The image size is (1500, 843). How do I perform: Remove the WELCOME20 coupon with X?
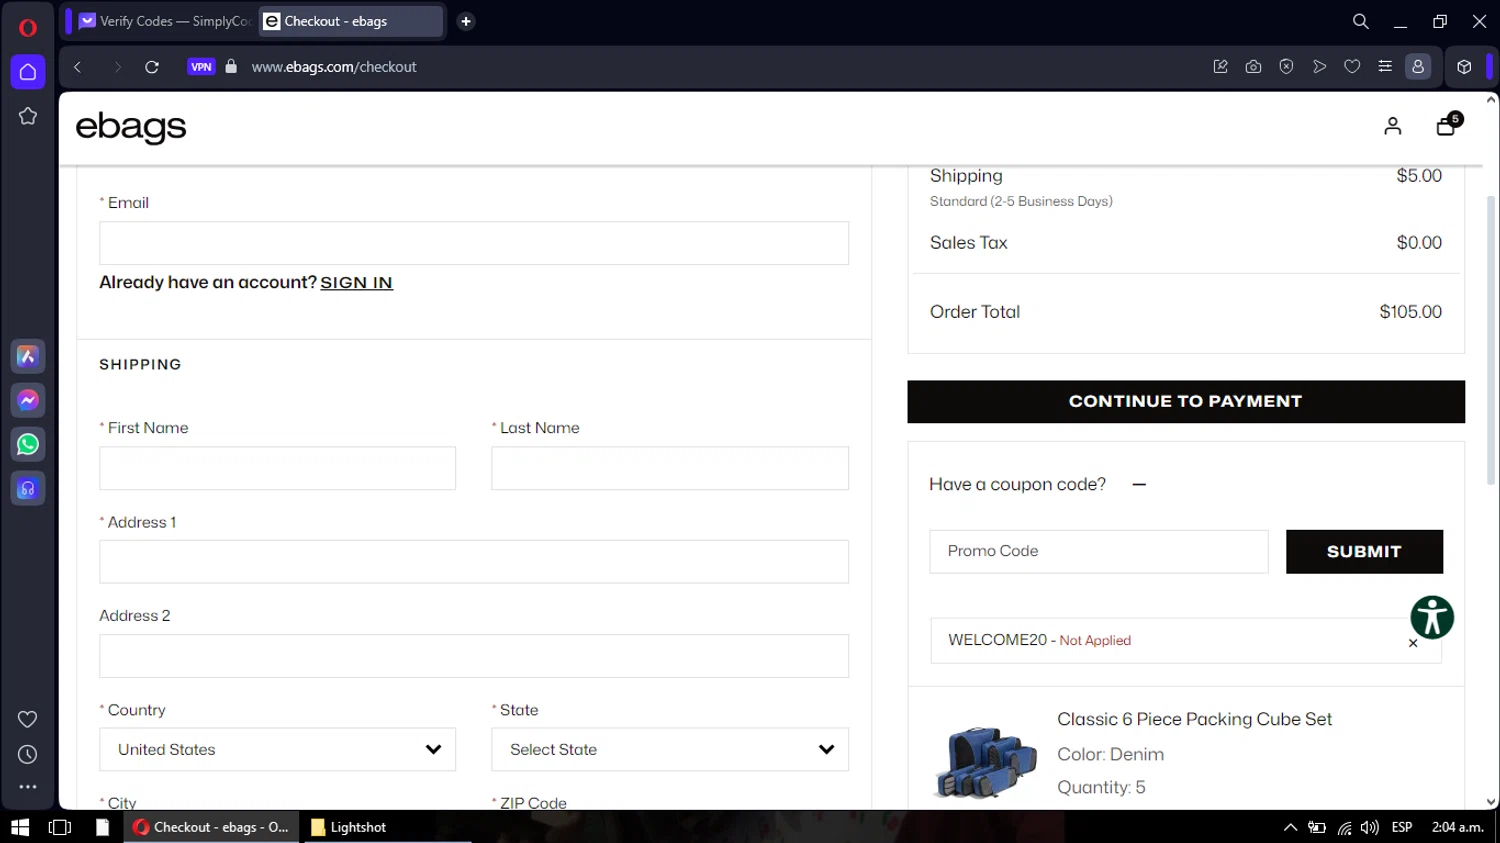[x=1413, y=643]
